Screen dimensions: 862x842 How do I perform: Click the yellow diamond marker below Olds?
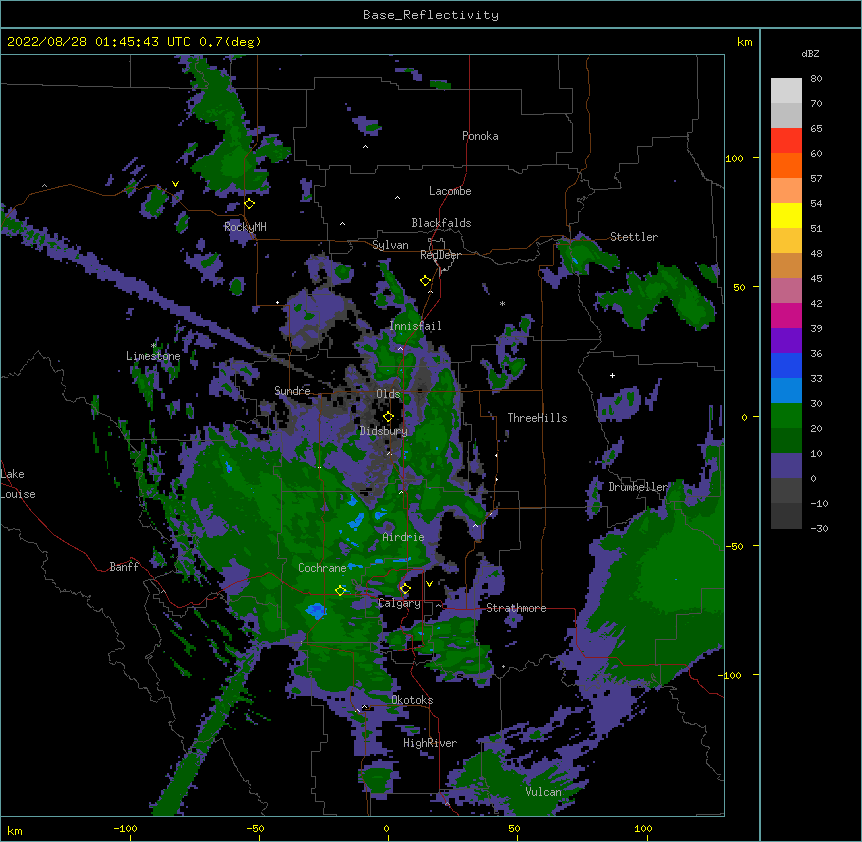388,417
